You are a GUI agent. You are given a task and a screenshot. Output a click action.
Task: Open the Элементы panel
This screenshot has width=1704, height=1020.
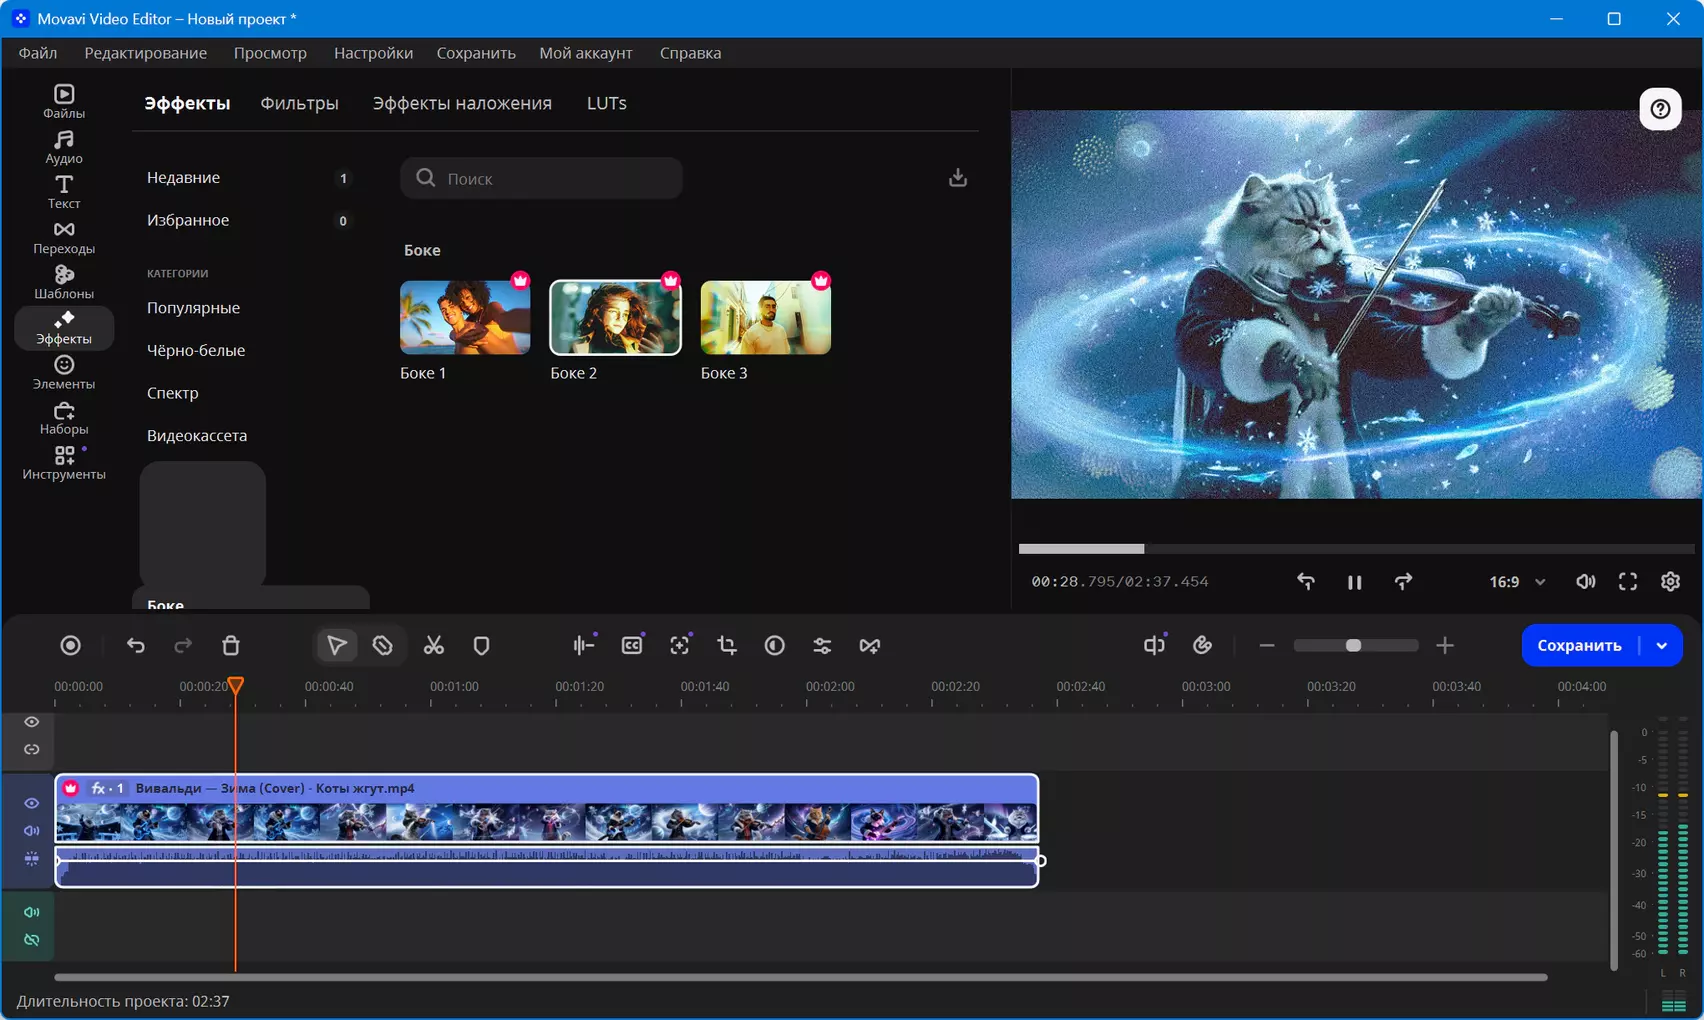tap(64, 372)
